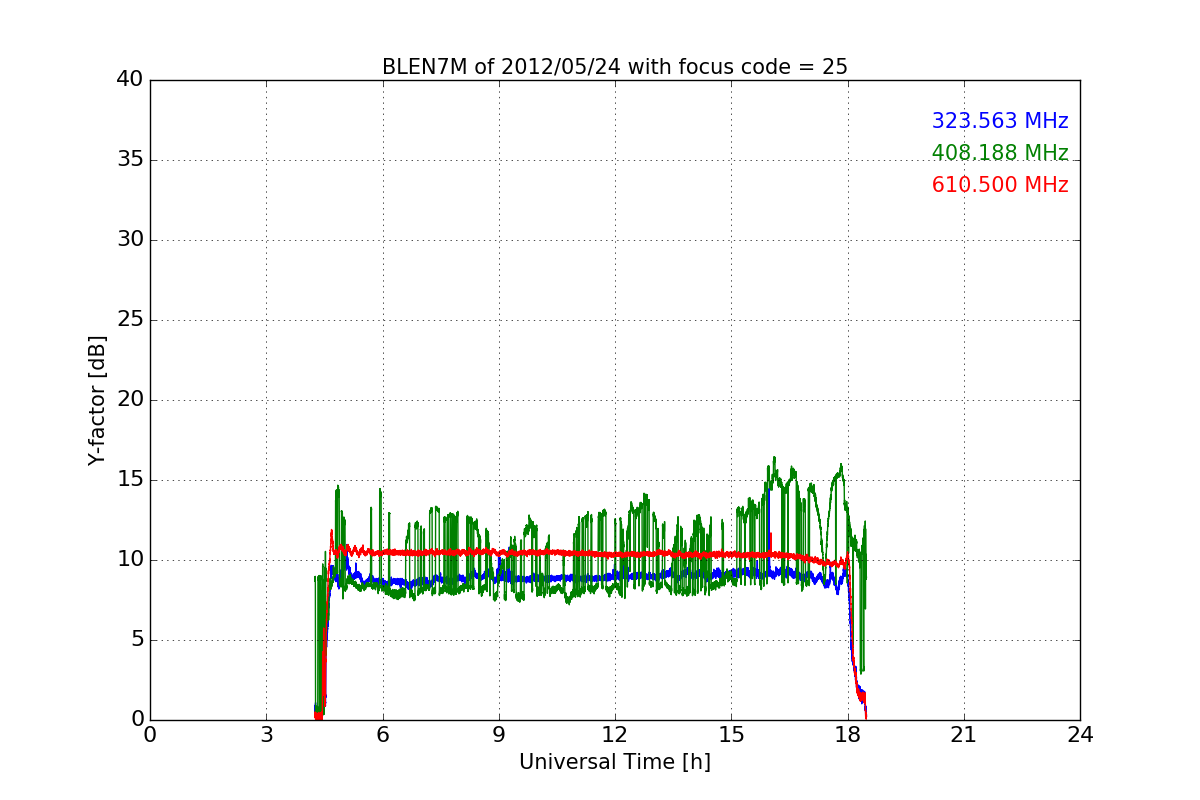Viewport: 1200px width, 800px height.
Task: Click x-axis tick value 21
Action: (964, 735)
